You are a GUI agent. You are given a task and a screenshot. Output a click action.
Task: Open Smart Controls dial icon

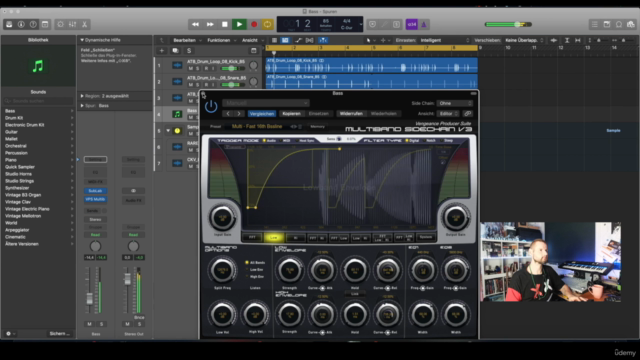60,24
